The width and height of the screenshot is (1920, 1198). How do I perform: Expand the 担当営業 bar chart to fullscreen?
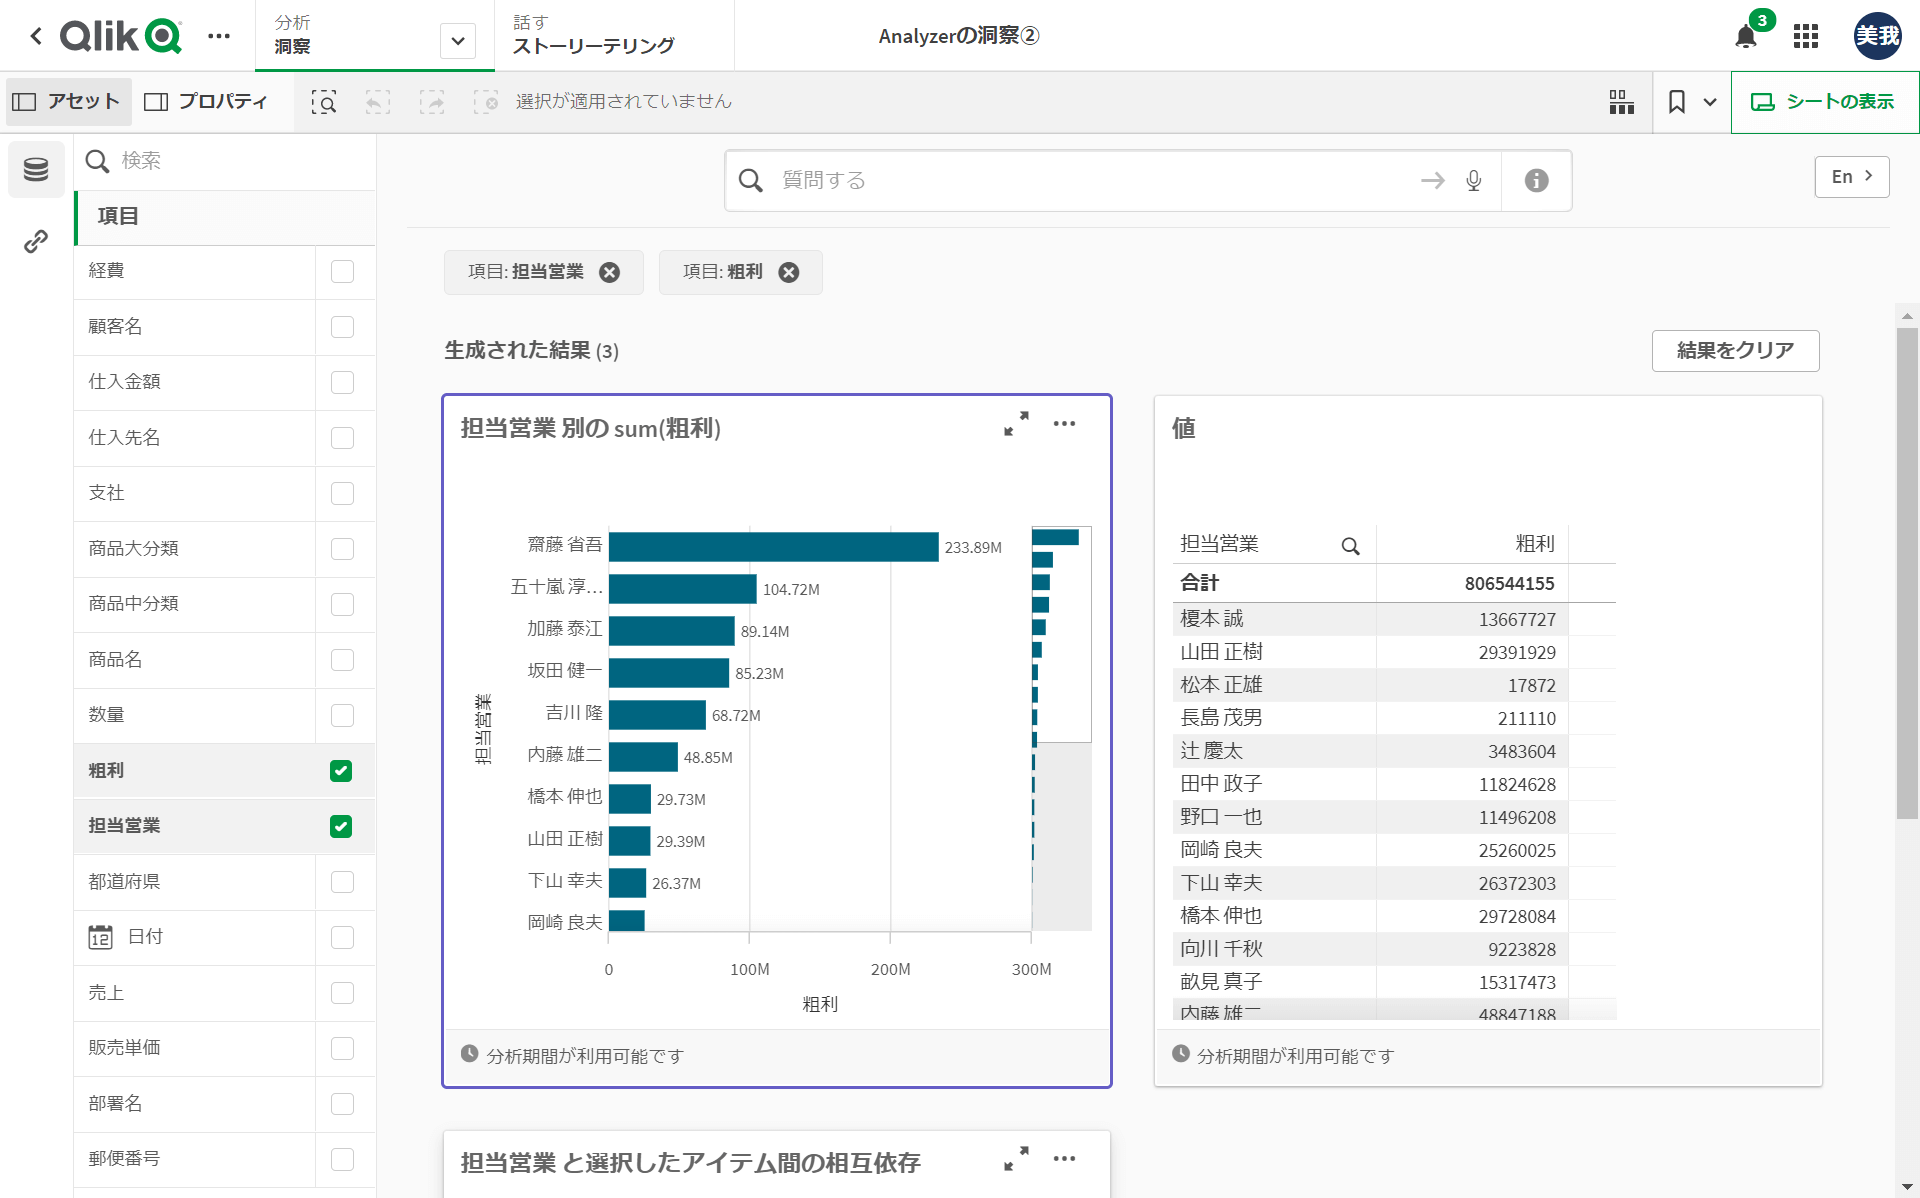pos(1016,424)
